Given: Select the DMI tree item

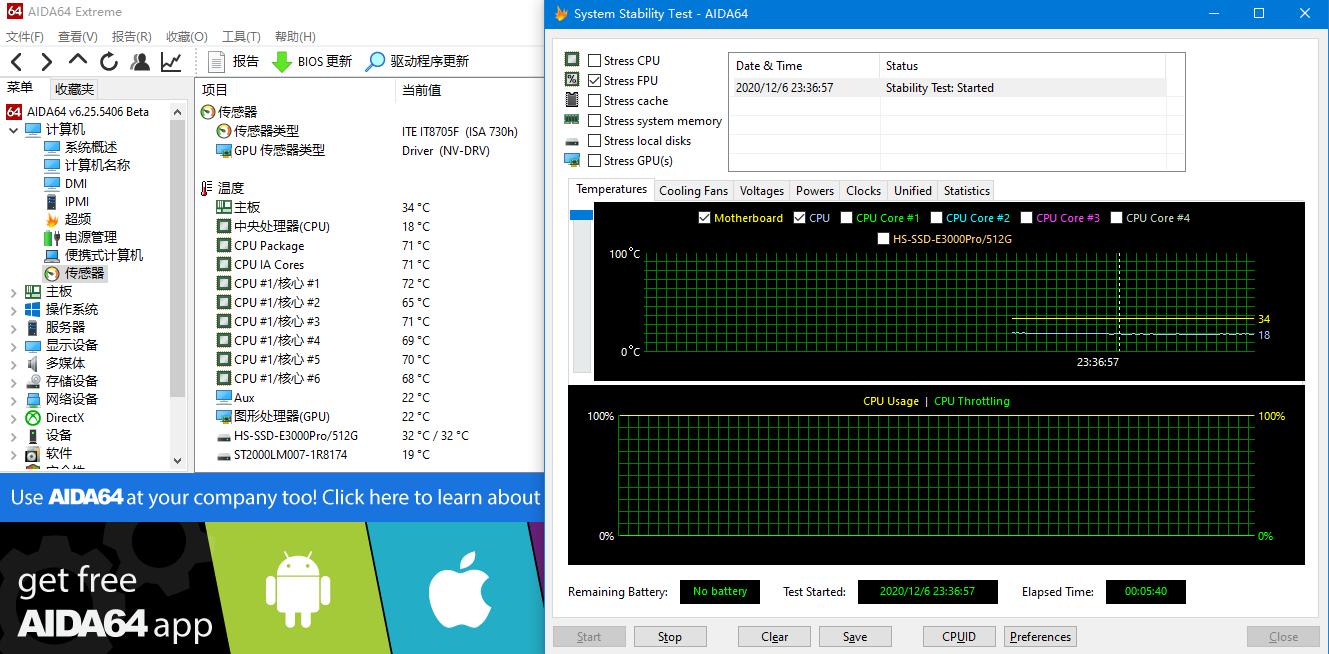Looking at the screenshot, I should 76,183.
